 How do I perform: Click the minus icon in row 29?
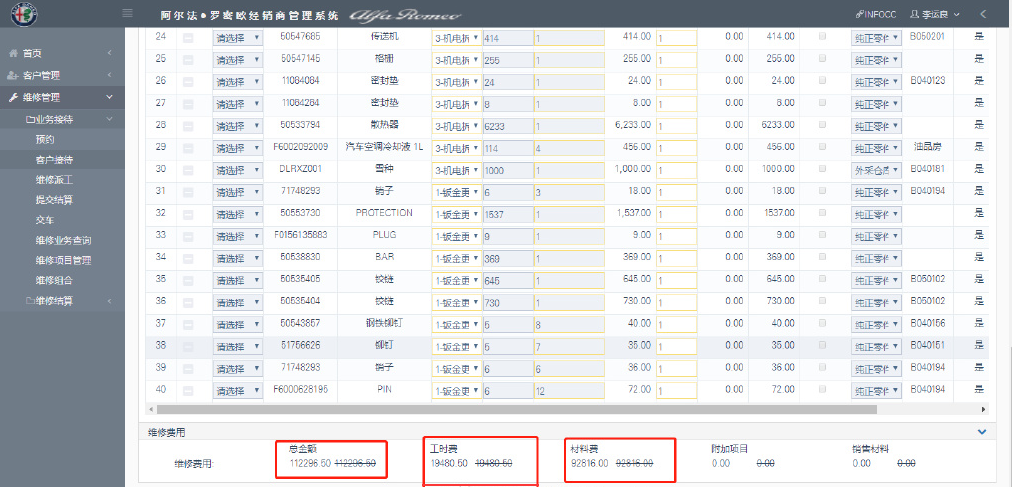click(188, 148)
